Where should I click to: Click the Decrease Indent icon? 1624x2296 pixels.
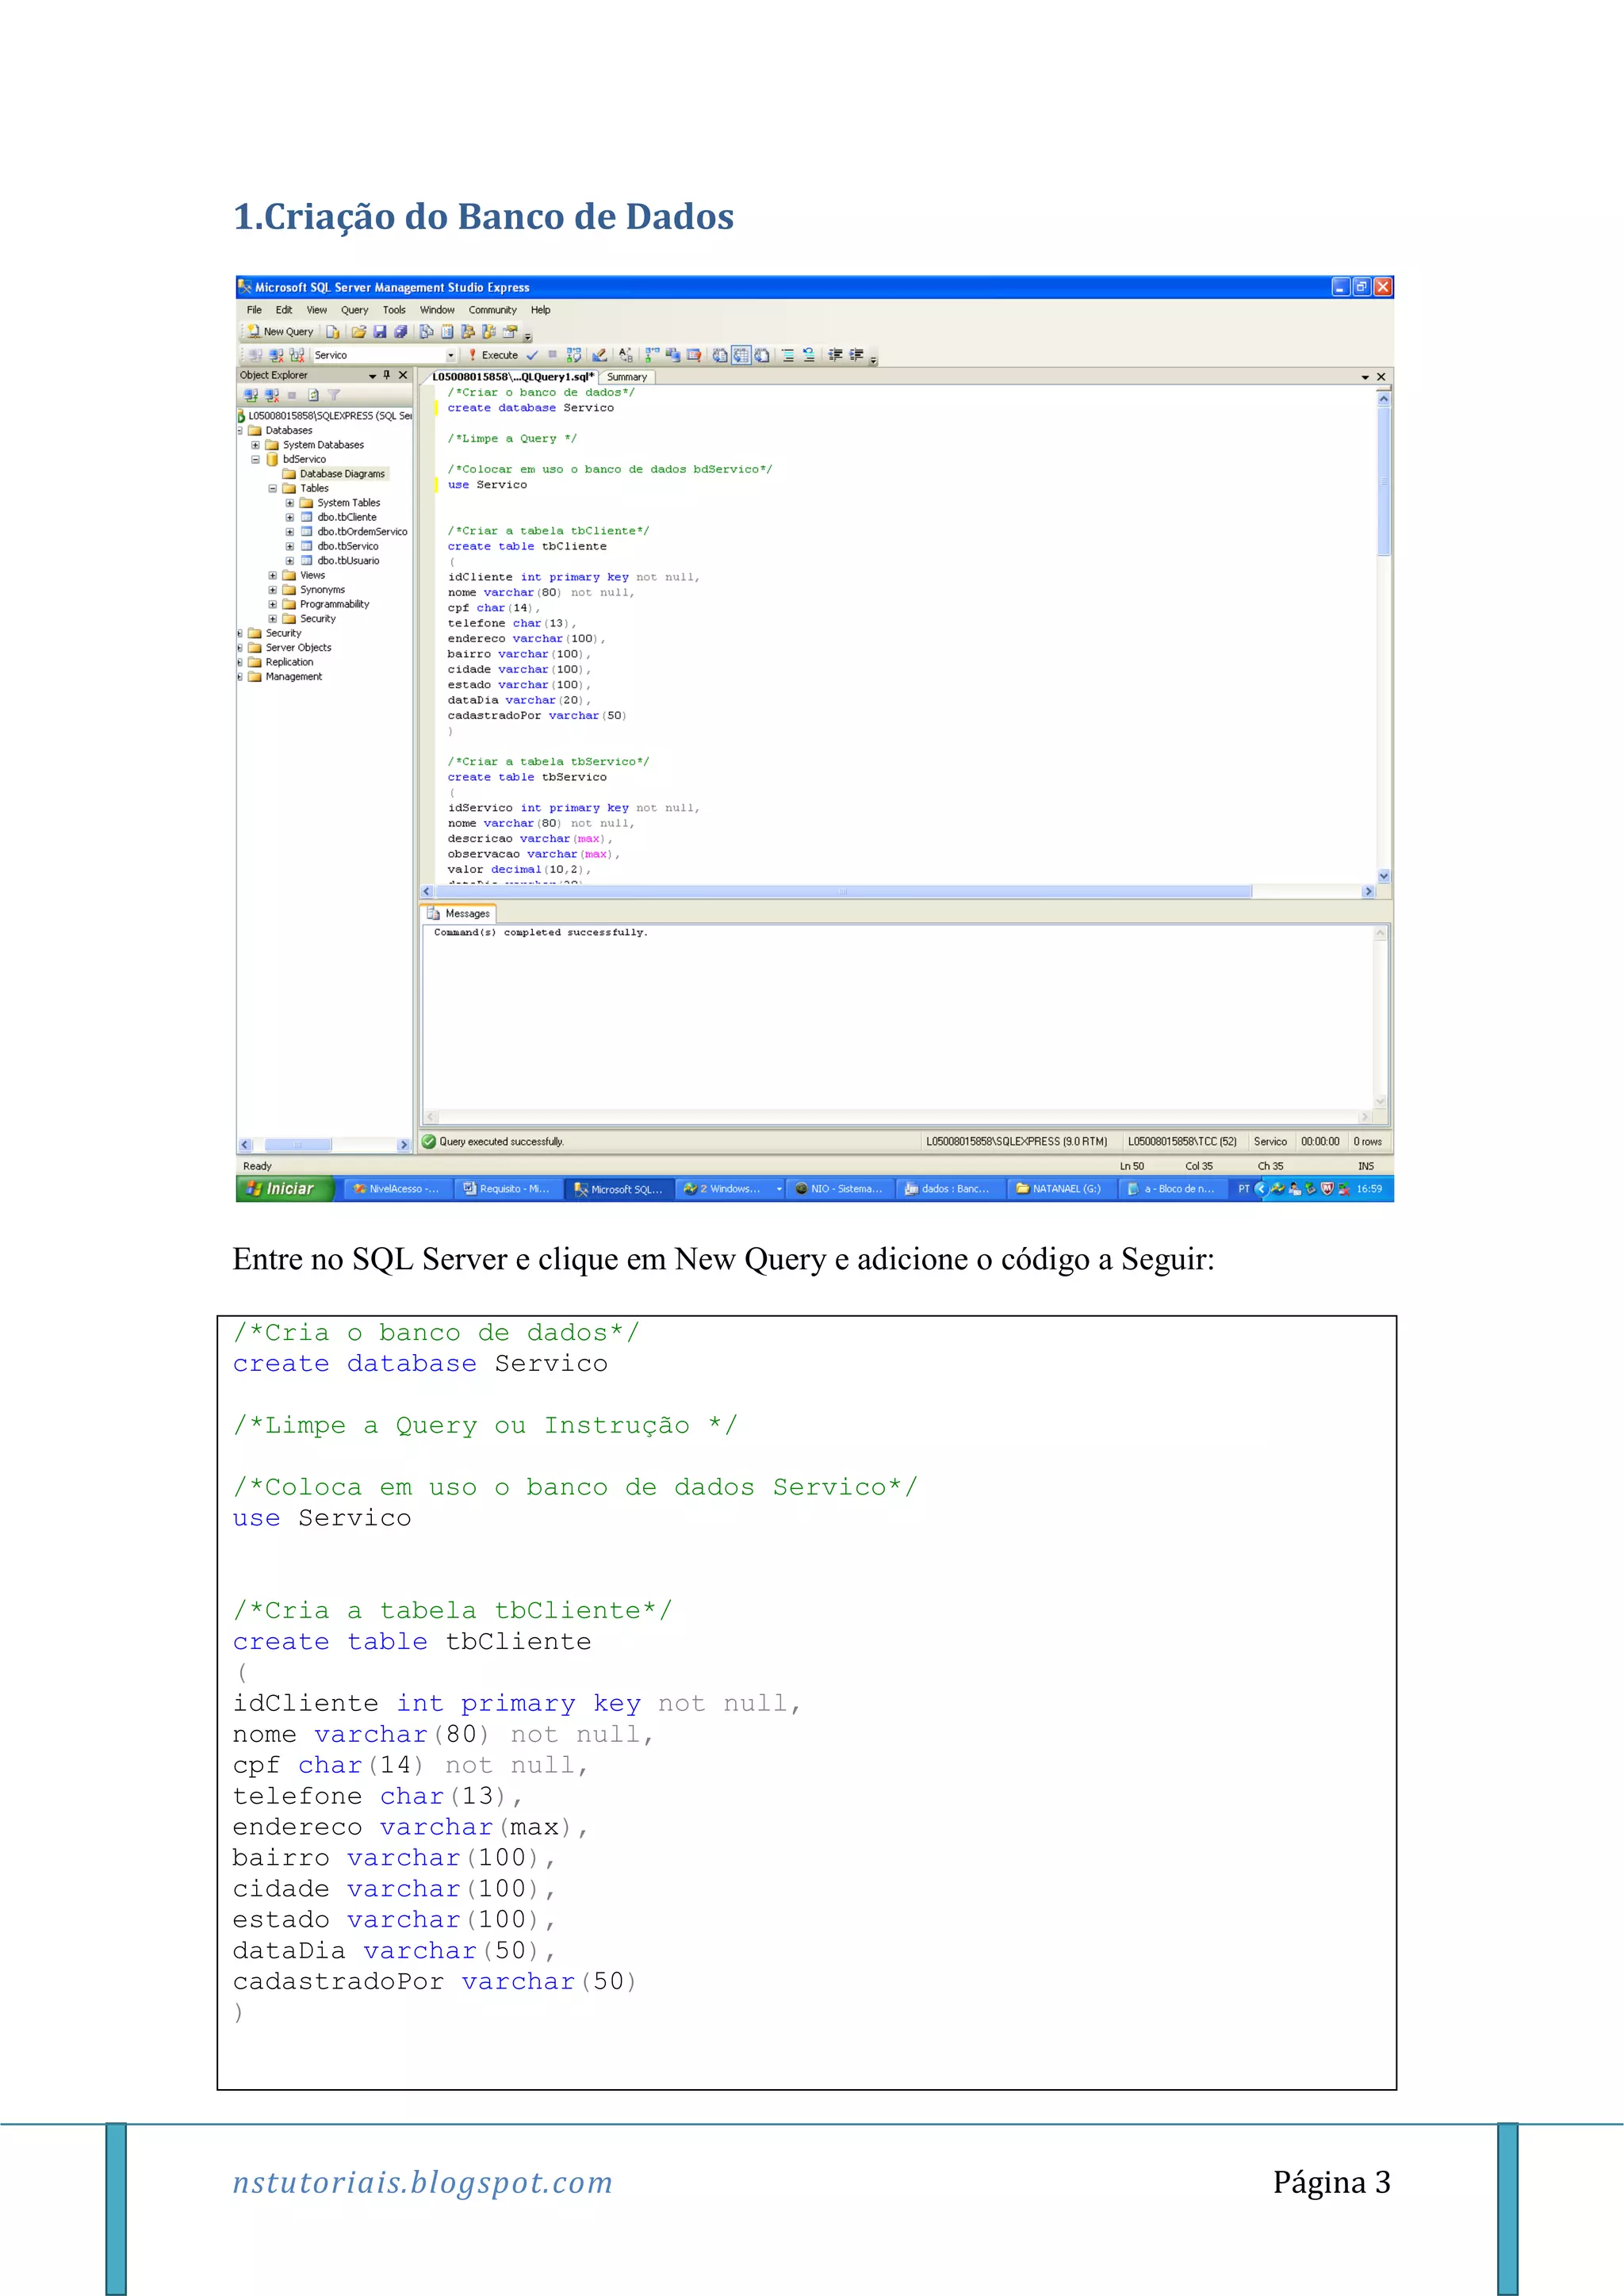[x=835, y=355]
